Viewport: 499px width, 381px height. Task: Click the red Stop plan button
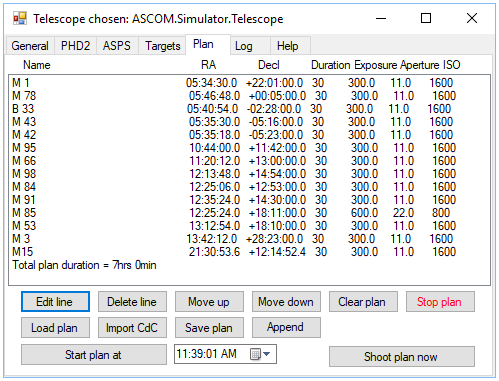click(x=440, y=302)
